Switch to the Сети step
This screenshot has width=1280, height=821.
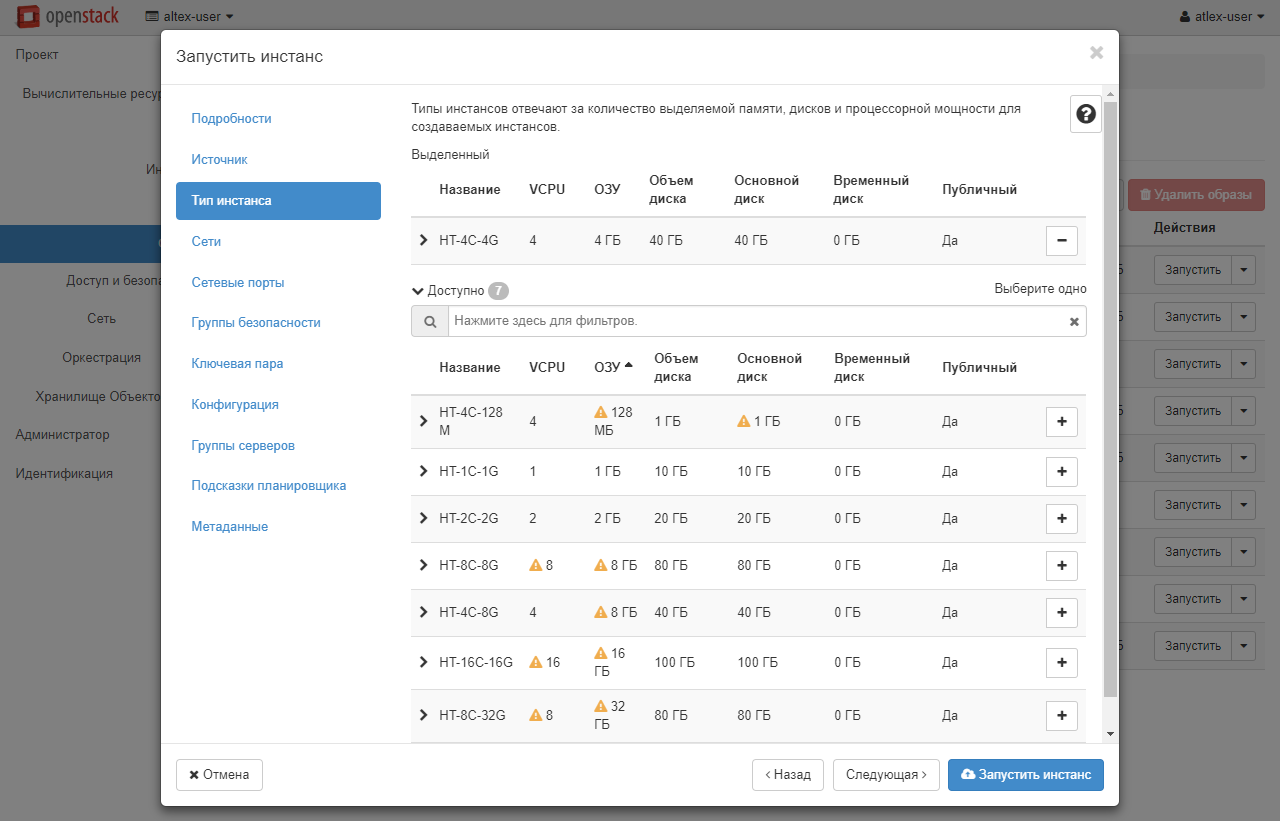[x=206, y=241]
